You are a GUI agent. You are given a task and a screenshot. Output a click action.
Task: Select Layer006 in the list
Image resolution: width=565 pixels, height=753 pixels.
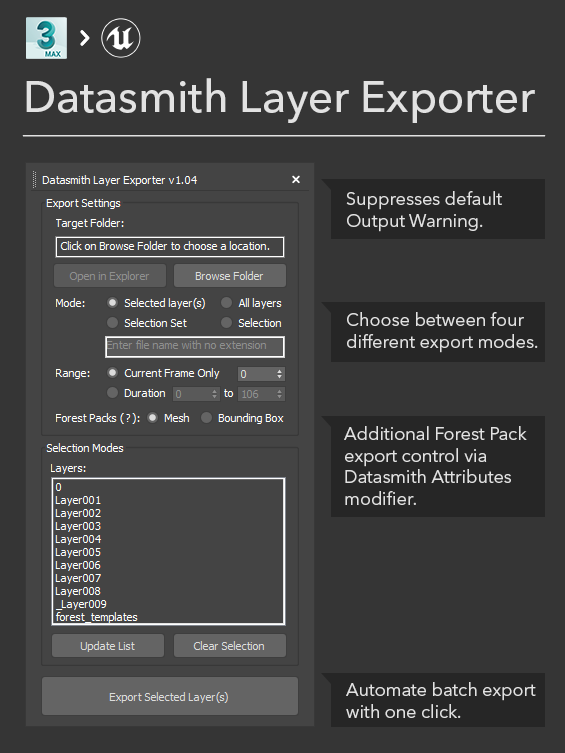168,565
